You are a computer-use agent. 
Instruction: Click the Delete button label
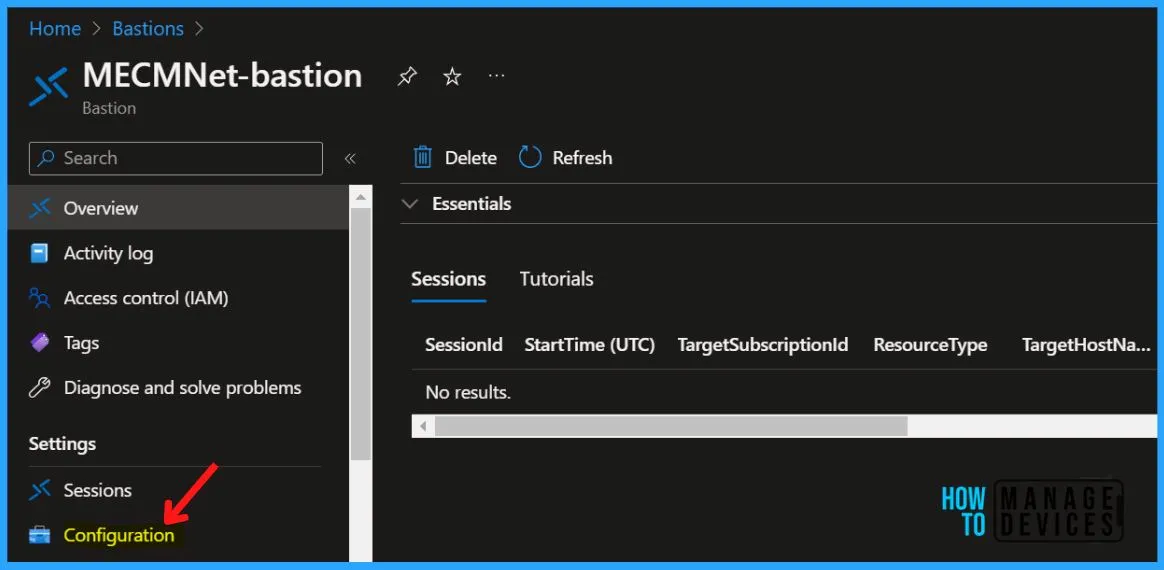point(471,158)
